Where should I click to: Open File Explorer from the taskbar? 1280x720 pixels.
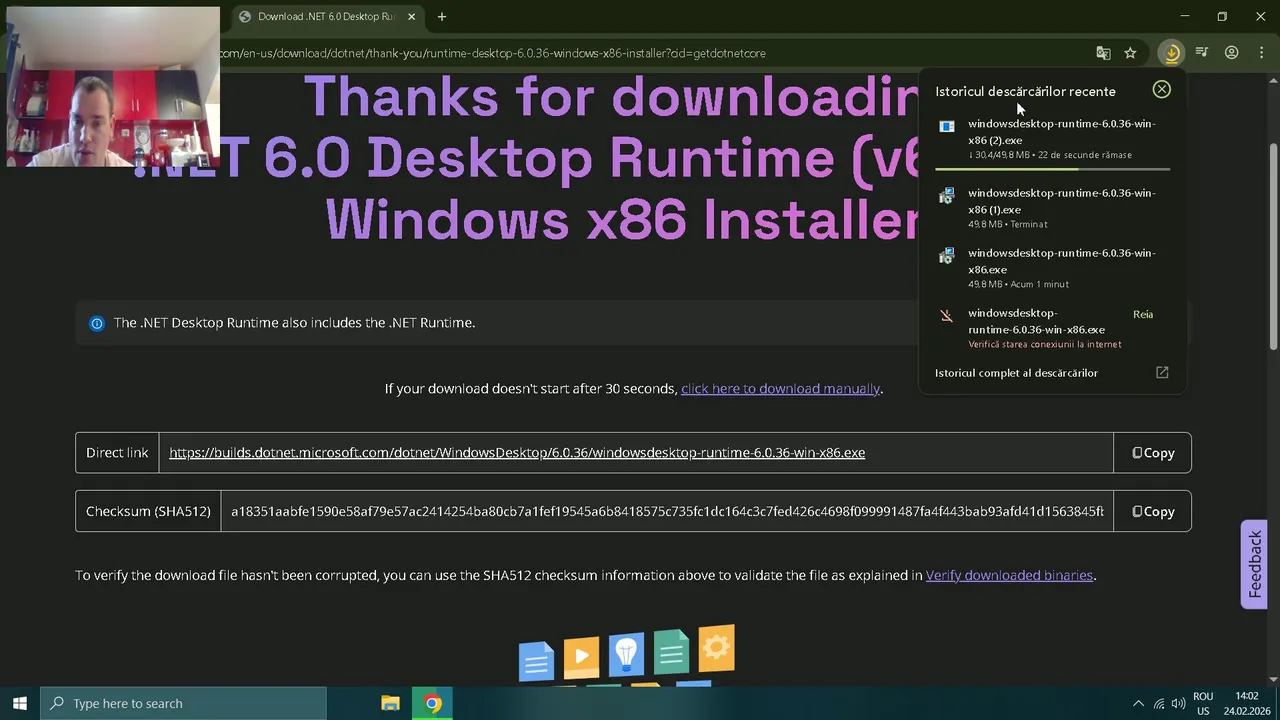(x=391, y=703)
